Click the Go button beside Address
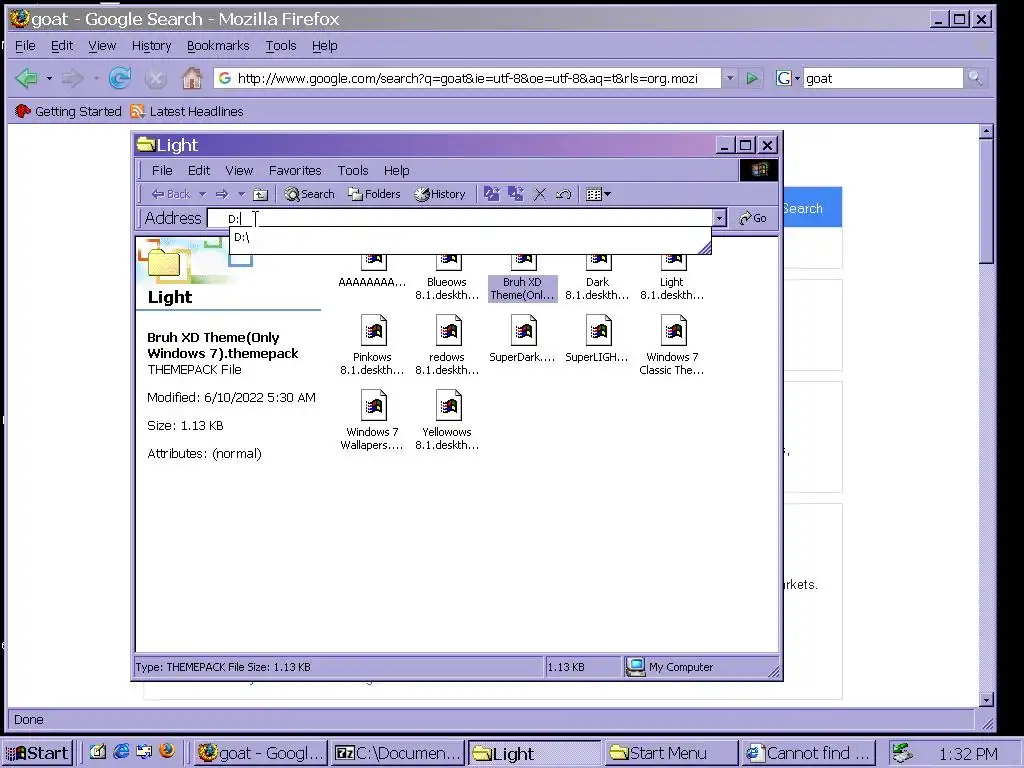The width and height of the screenshot is (1024, 768). (x=753, y=218)
